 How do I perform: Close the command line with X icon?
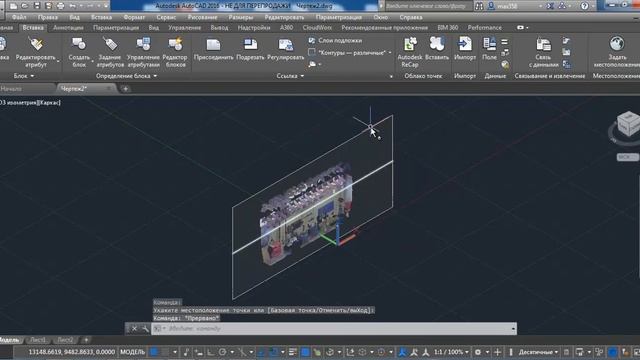pos(134,329)
